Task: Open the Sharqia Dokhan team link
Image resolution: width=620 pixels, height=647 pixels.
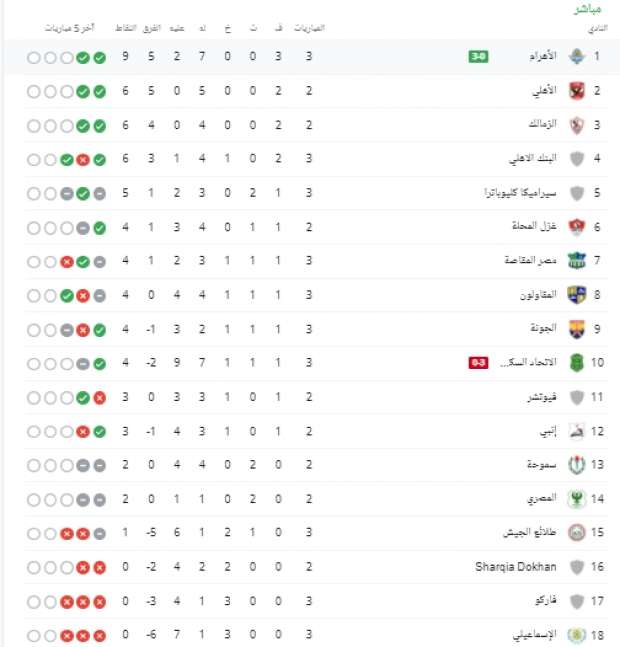Action: [x=515, y=567]
